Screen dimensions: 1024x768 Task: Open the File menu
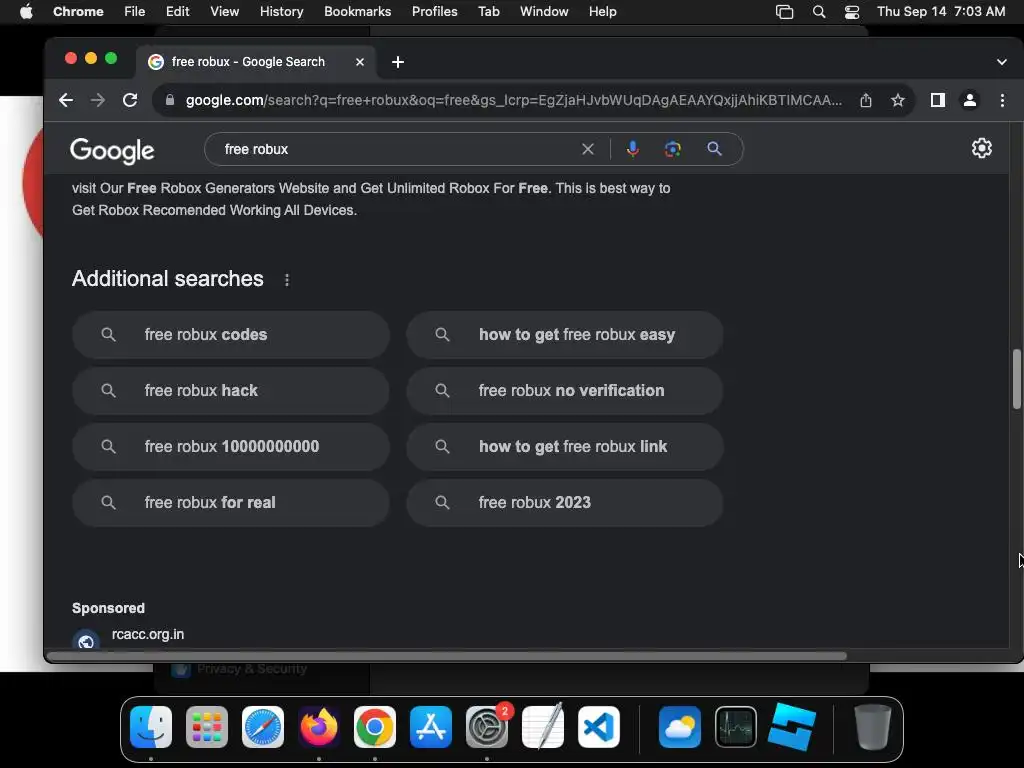pos(135,12)
